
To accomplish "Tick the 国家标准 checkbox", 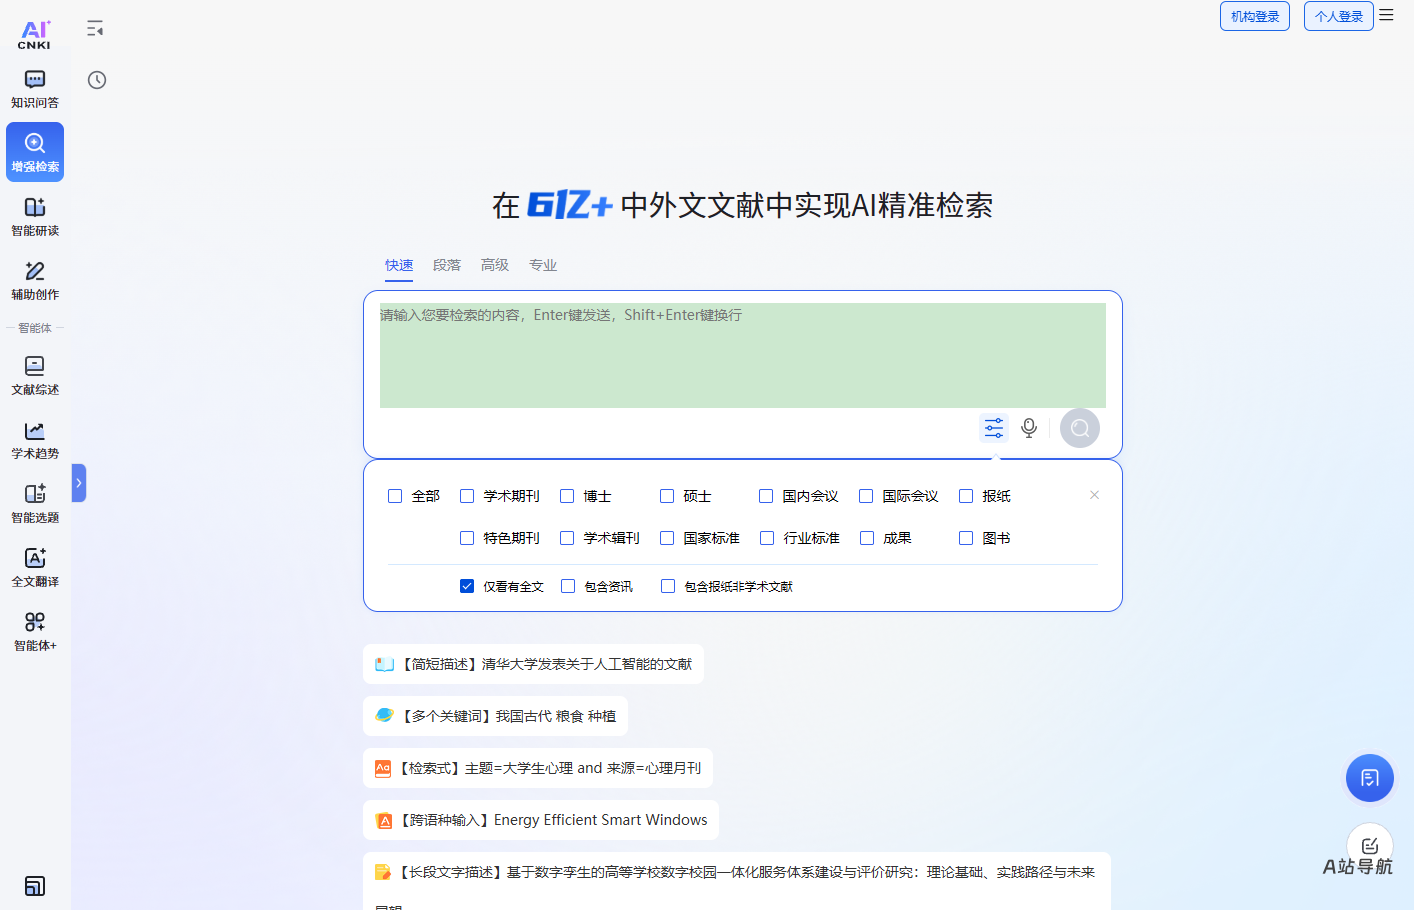I will [x=667, y=538].
